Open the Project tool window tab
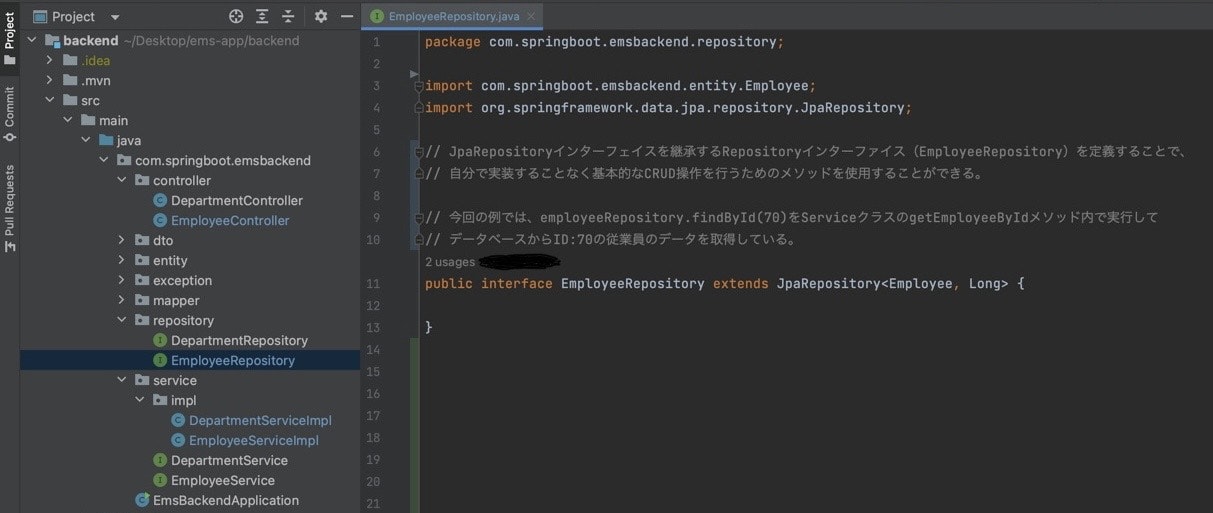The image size is (1213, 513). (9, 39)
